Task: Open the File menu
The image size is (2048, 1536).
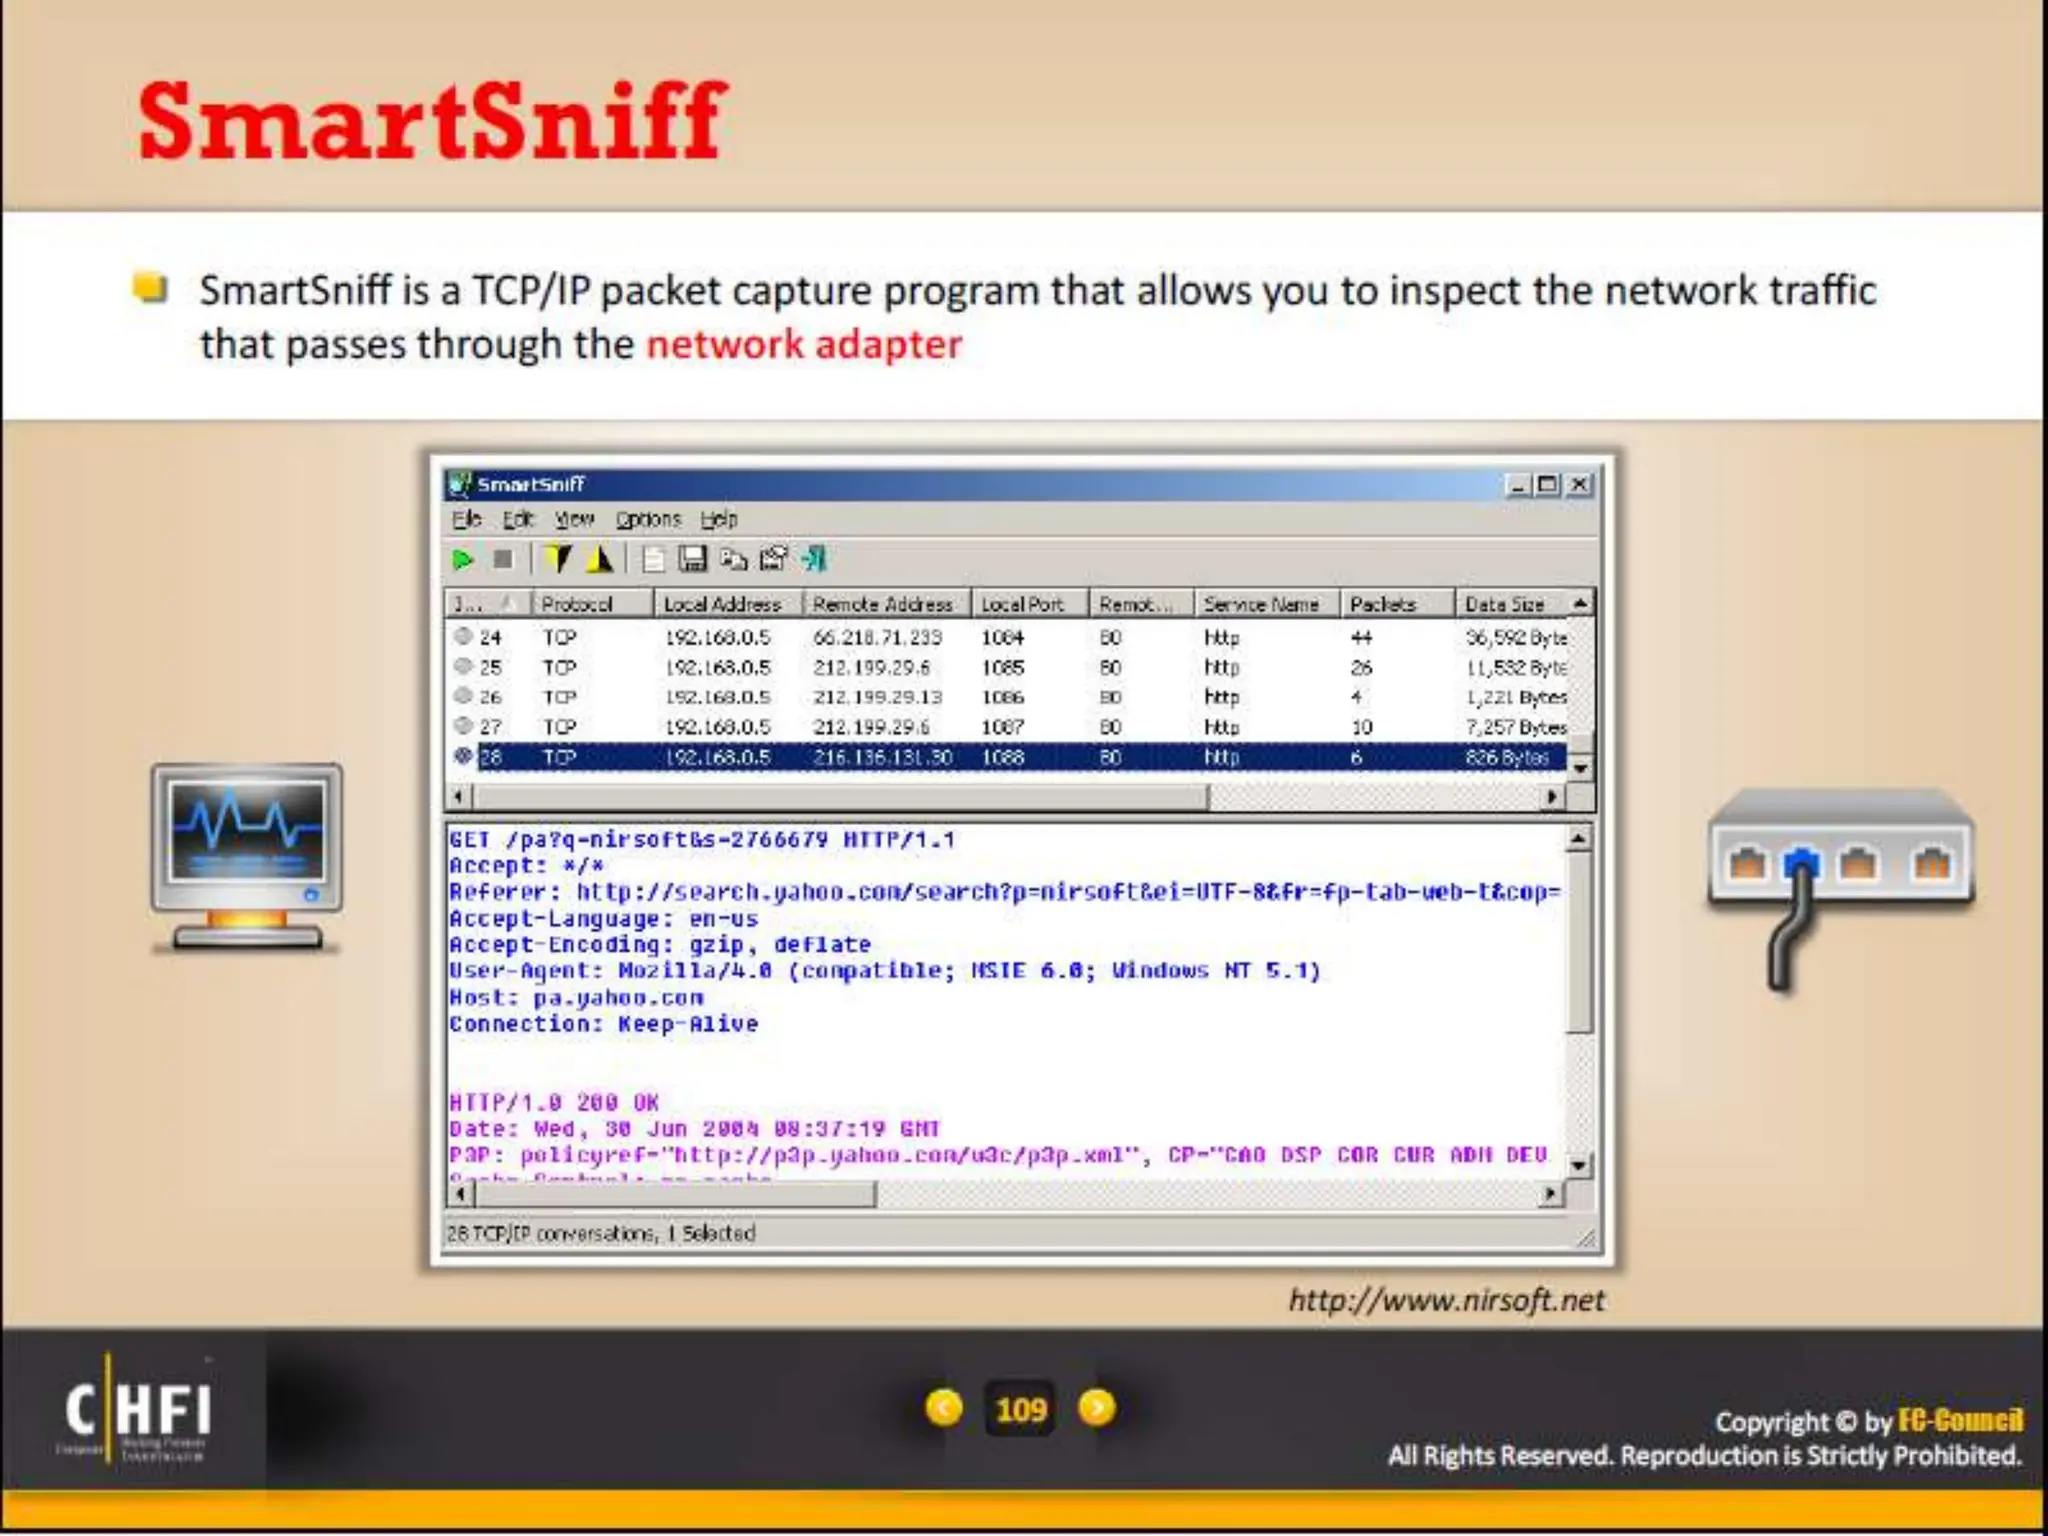Action: (466, 519)
